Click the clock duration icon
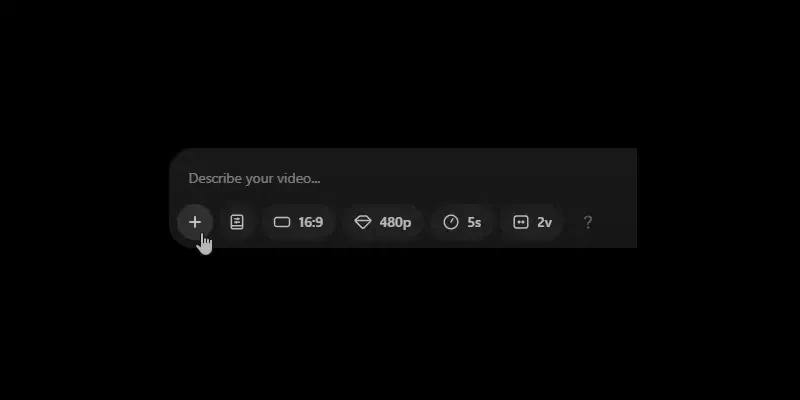Viewport: 800px width, 400px height. [x=451, y=222]
